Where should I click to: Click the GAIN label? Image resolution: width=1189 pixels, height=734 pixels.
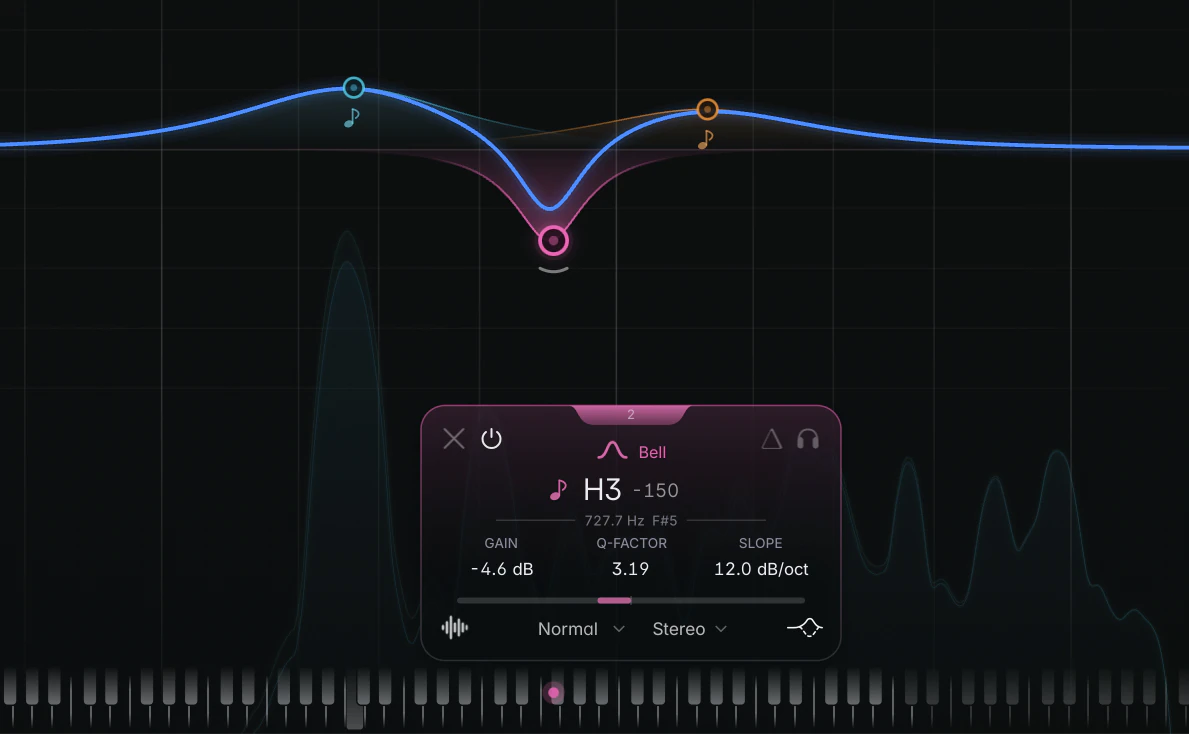coord(501,544)
